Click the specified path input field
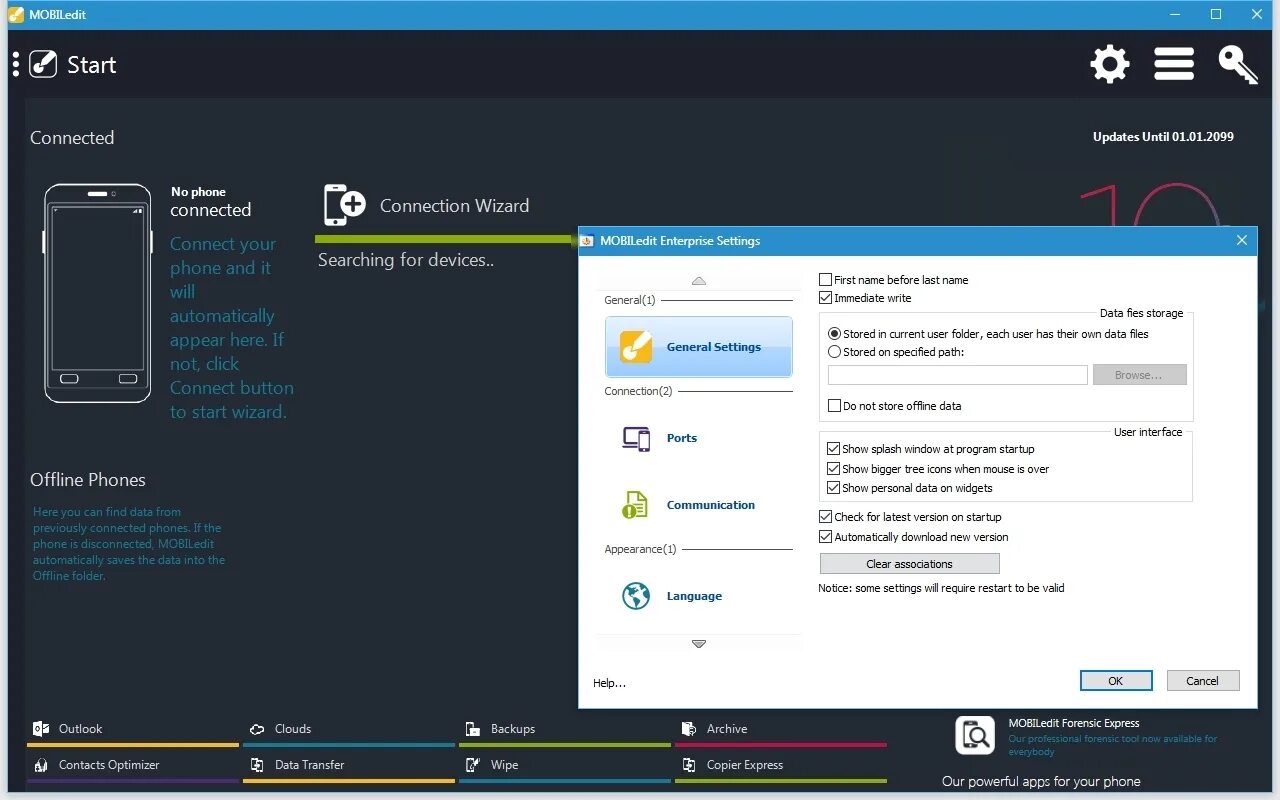 click(x=958, y=375)
